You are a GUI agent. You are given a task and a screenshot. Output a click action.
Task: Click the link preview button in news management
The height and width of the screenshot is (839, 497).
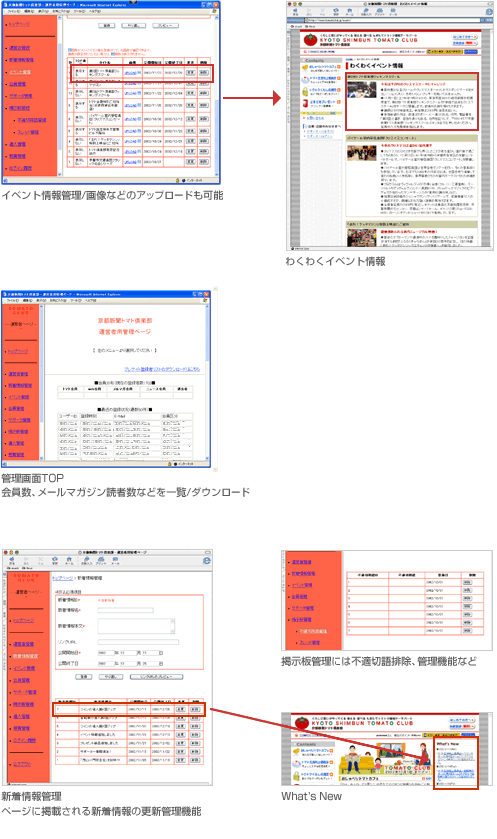[157, 677]
